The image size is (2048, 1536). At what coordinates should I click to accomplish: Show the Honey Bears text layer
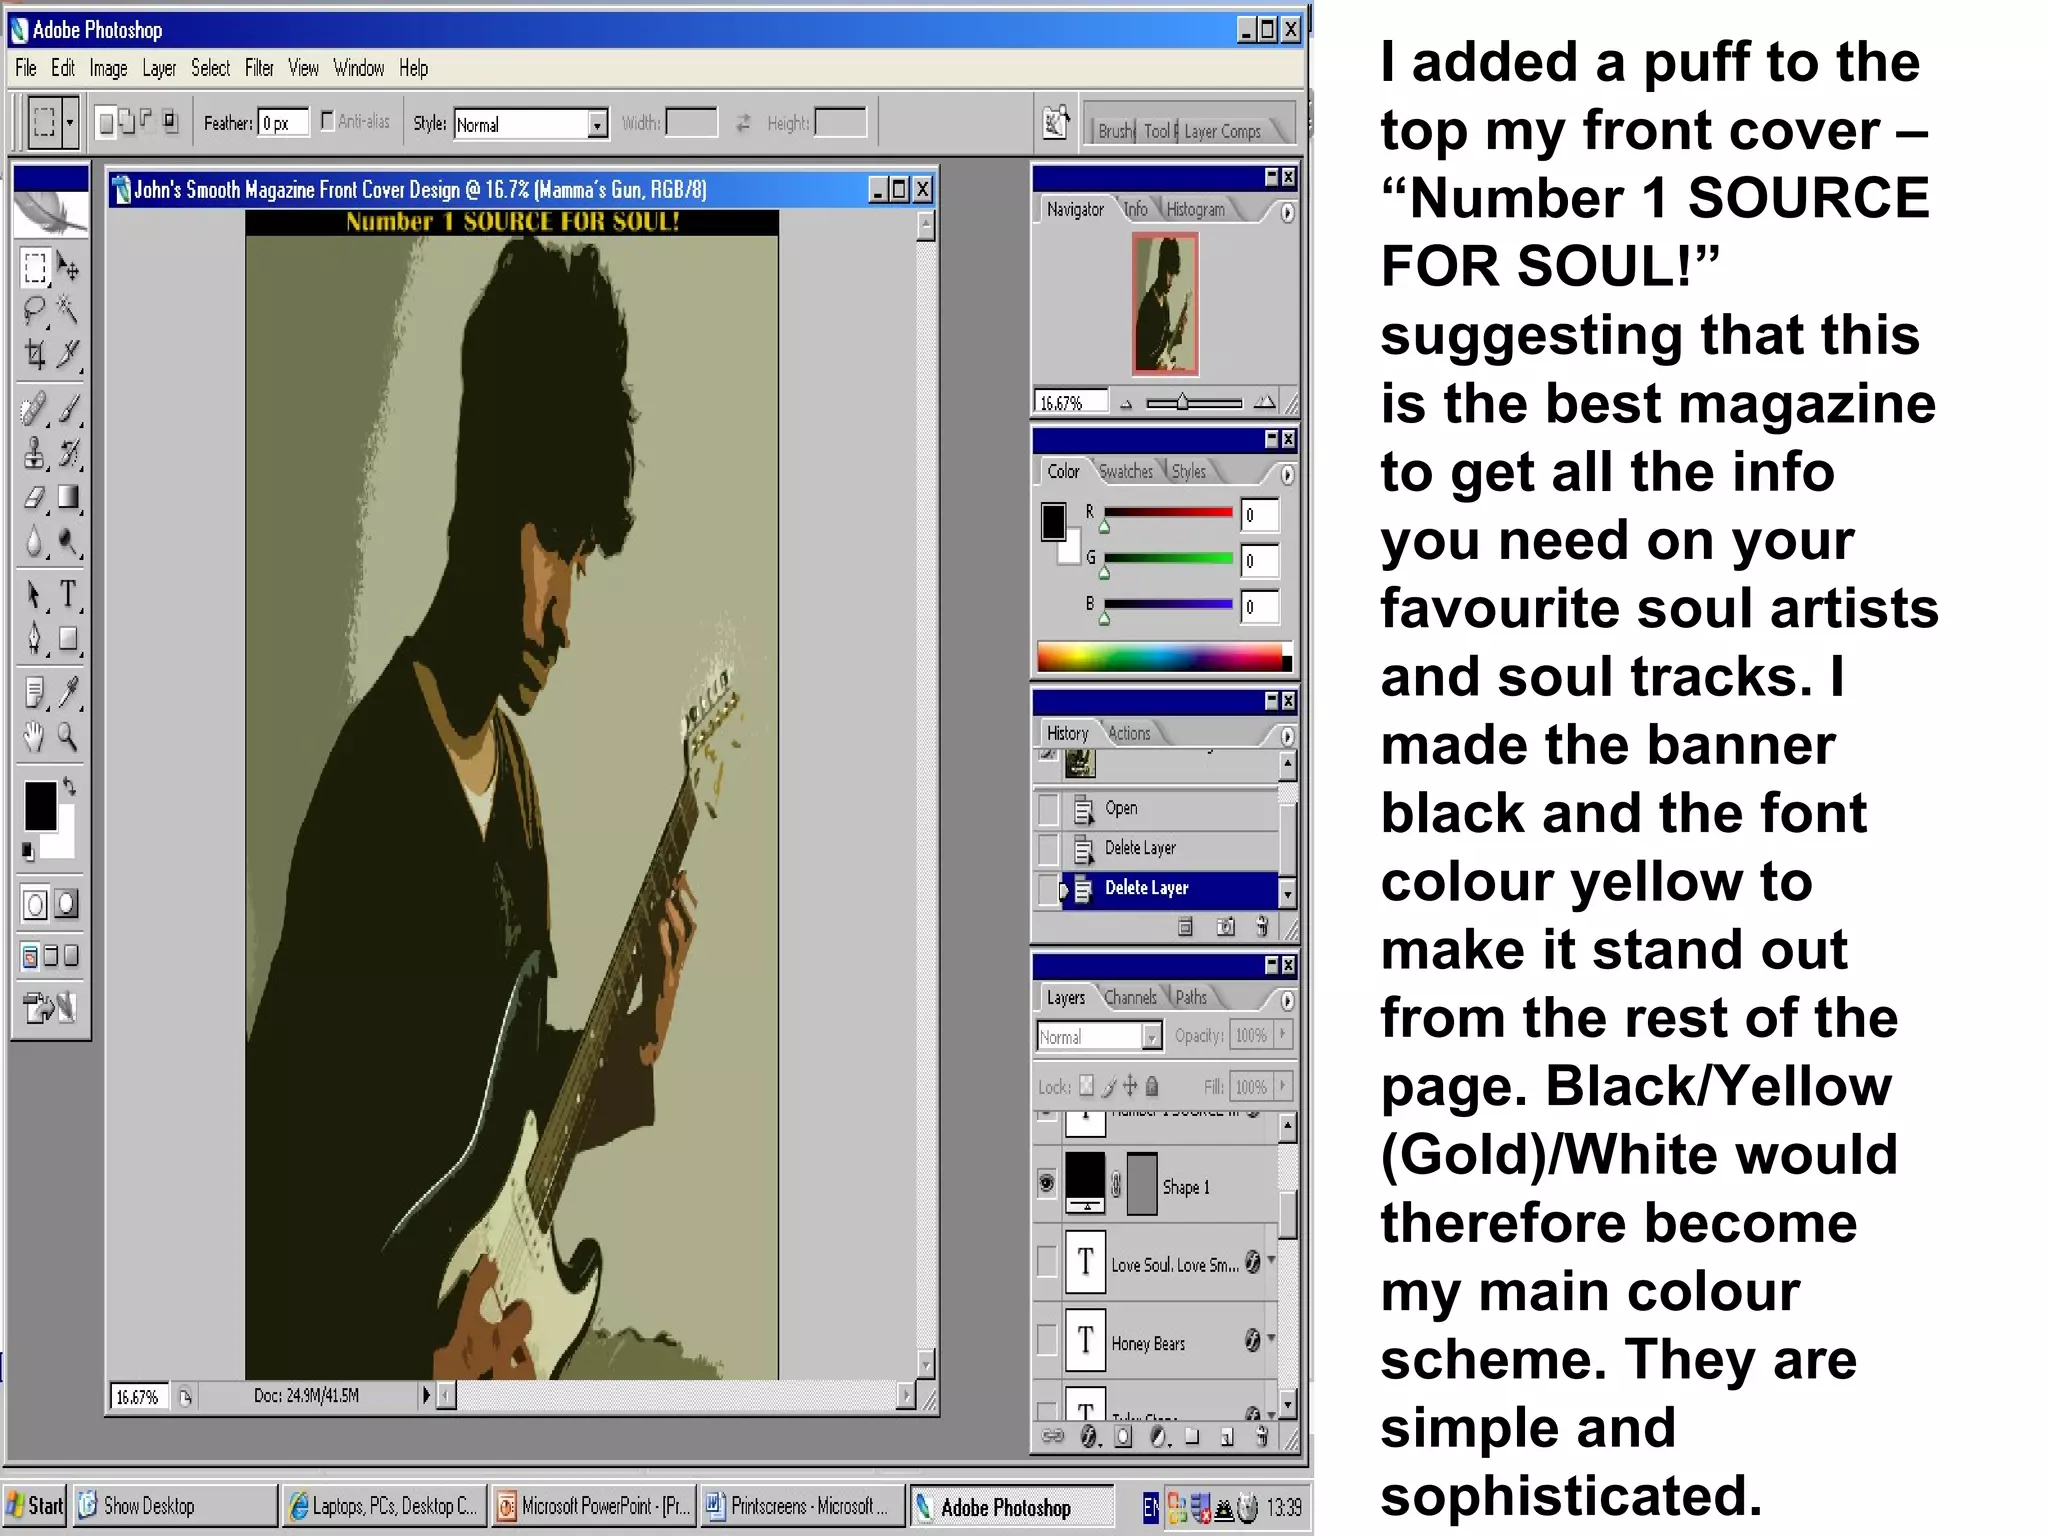click(1047, 1340)
